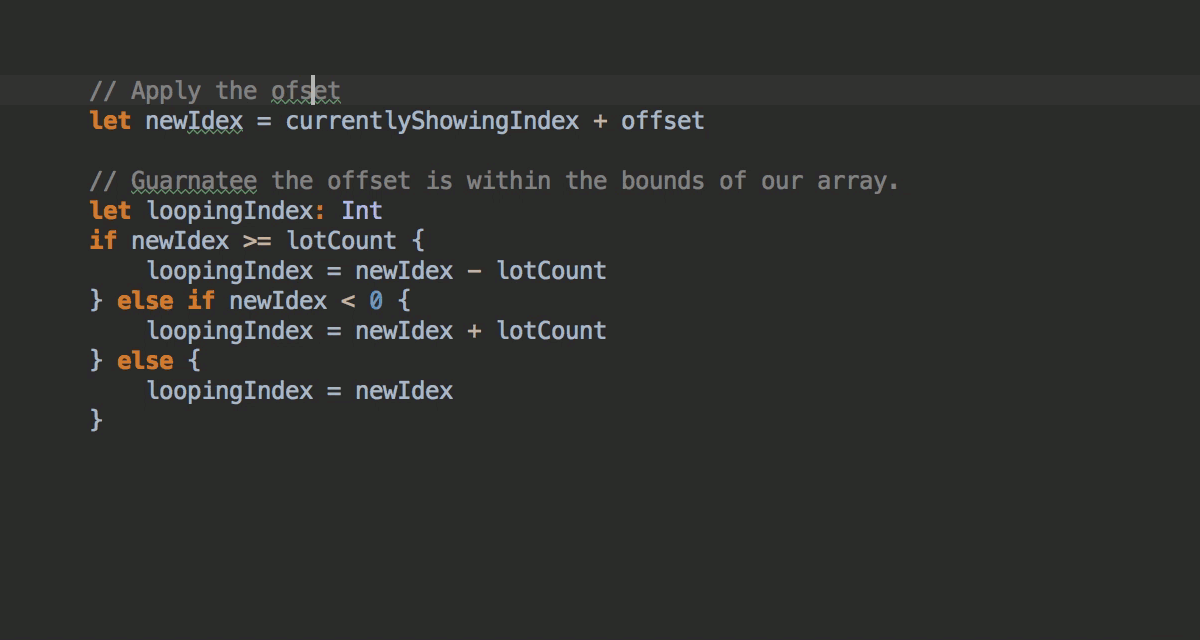Click the "Int" type annotation
Image resolution: width=1200 pixels, height=640 pixels.
click(362, 211)
